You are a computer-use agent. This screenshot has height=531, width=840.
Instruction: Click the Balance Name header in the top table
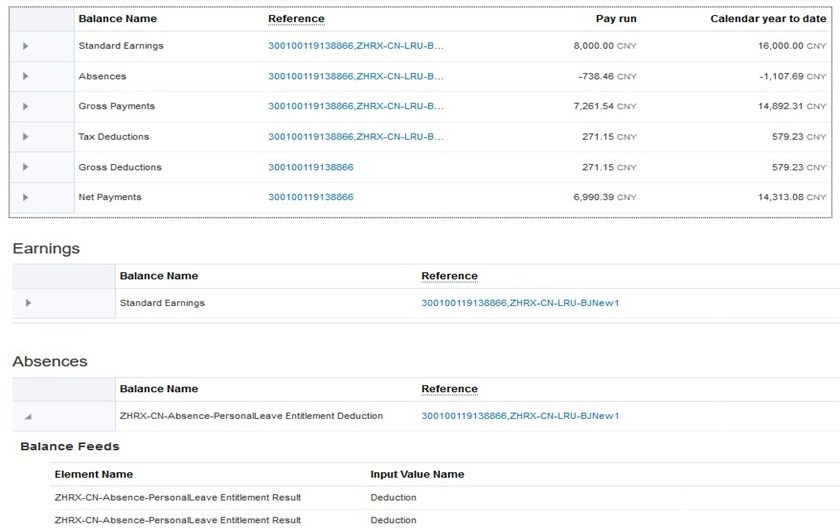(x=117, y=19)
